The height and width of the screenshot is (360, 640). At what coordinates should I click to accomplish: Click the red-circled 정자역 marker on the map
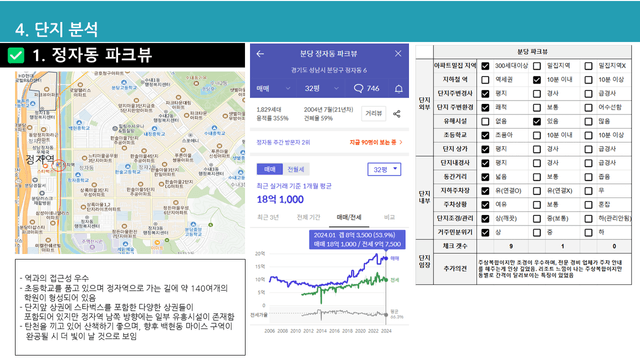(59, 165)
